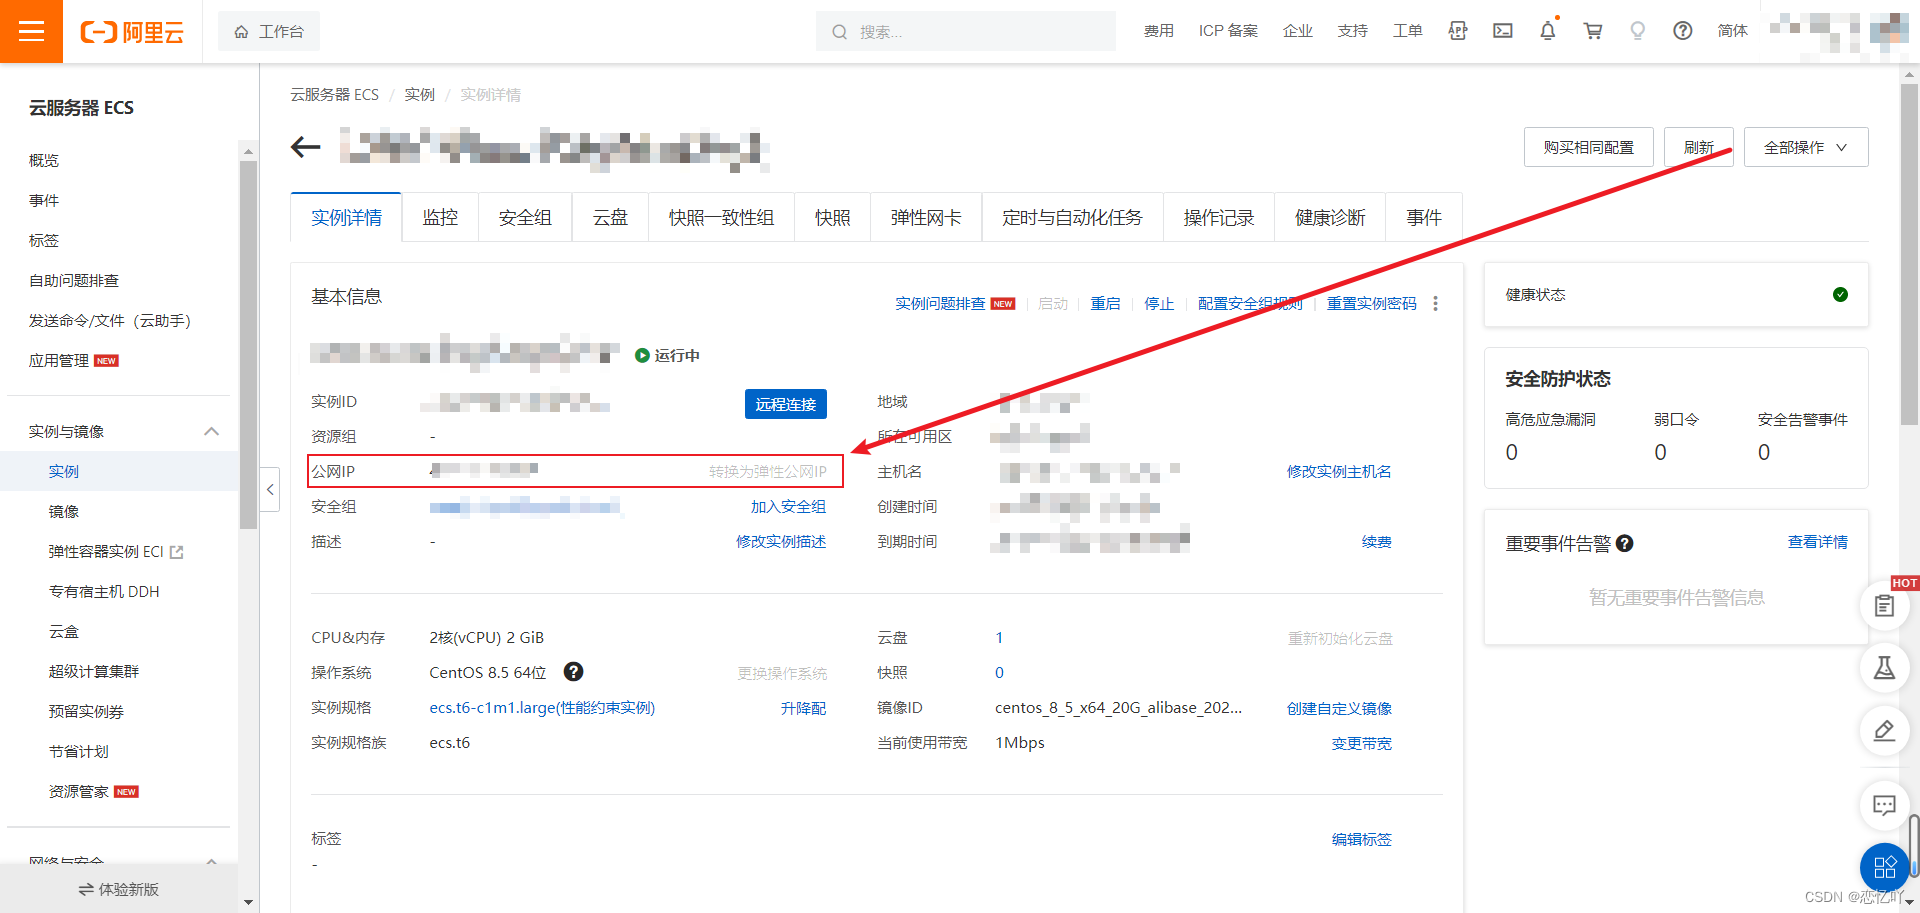Open the clipboard survey floating icon
1920x913 pixels.
tap(1884, 605)
